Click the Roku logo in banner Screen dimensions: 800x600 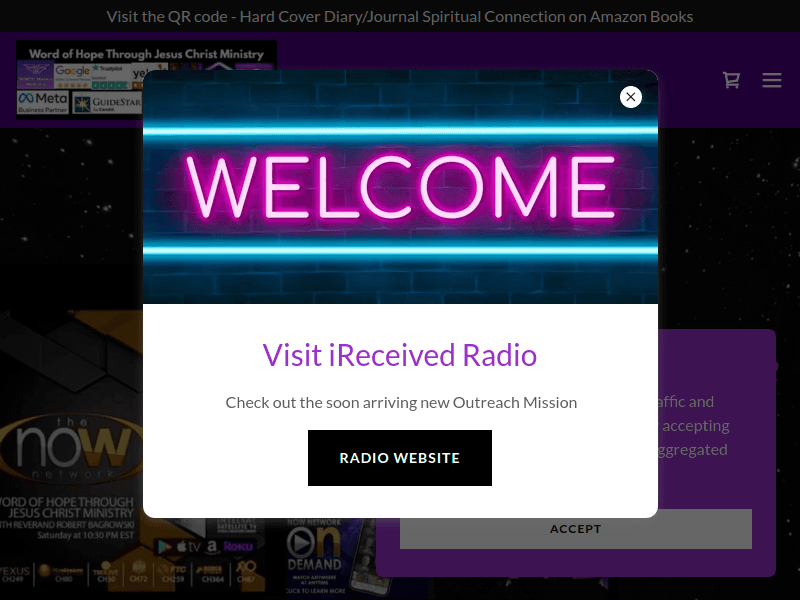click(238, 547)
